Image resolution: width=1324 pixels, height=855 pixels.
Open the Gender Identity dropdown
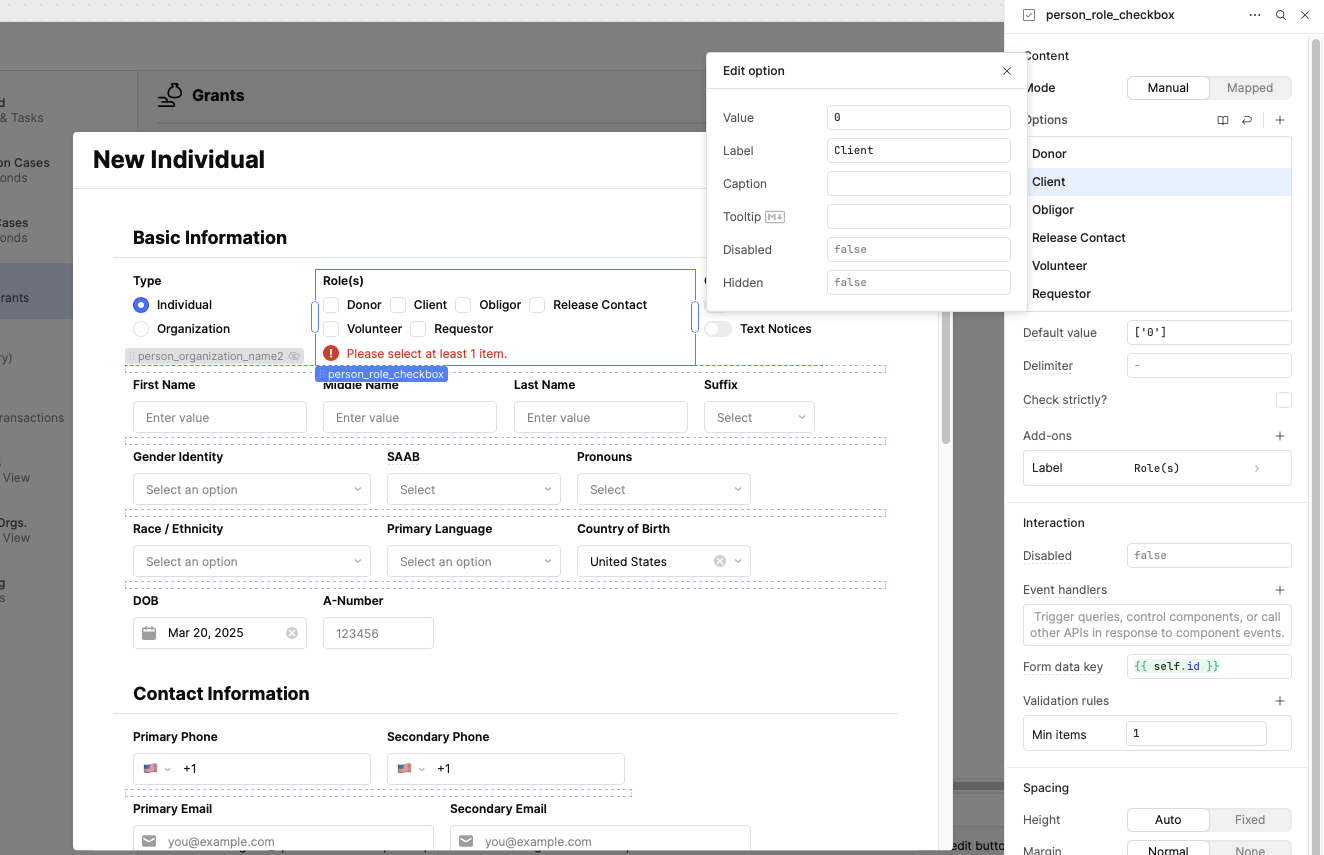[252, 489]
